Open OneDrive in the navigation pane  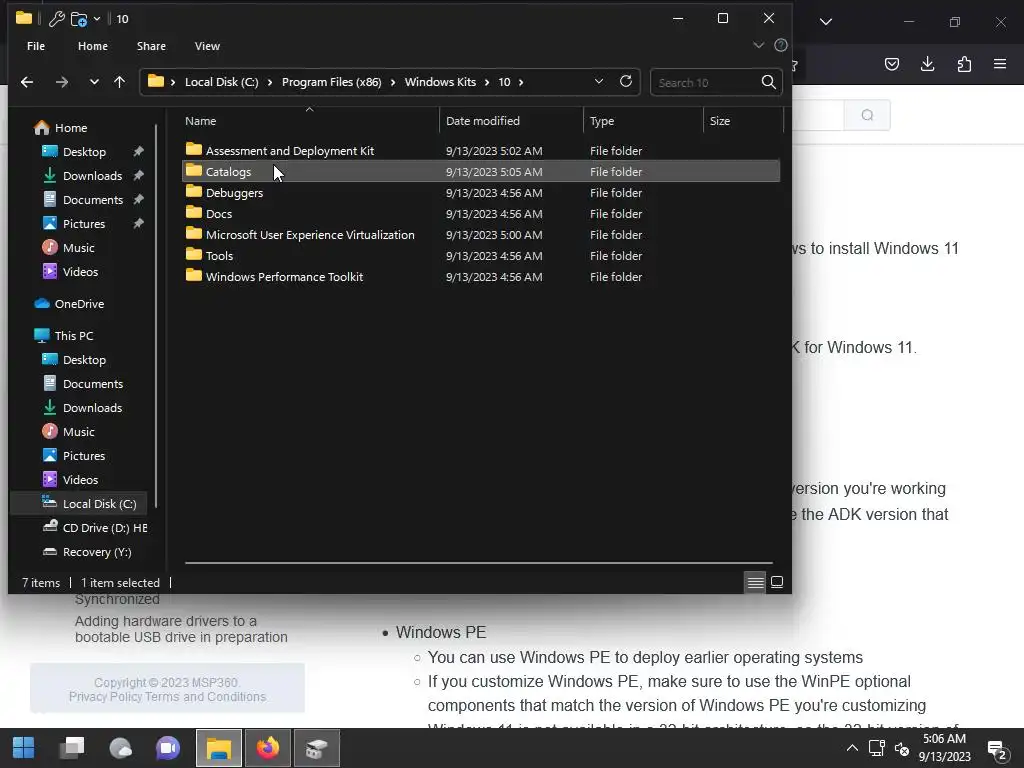point(79,304)
